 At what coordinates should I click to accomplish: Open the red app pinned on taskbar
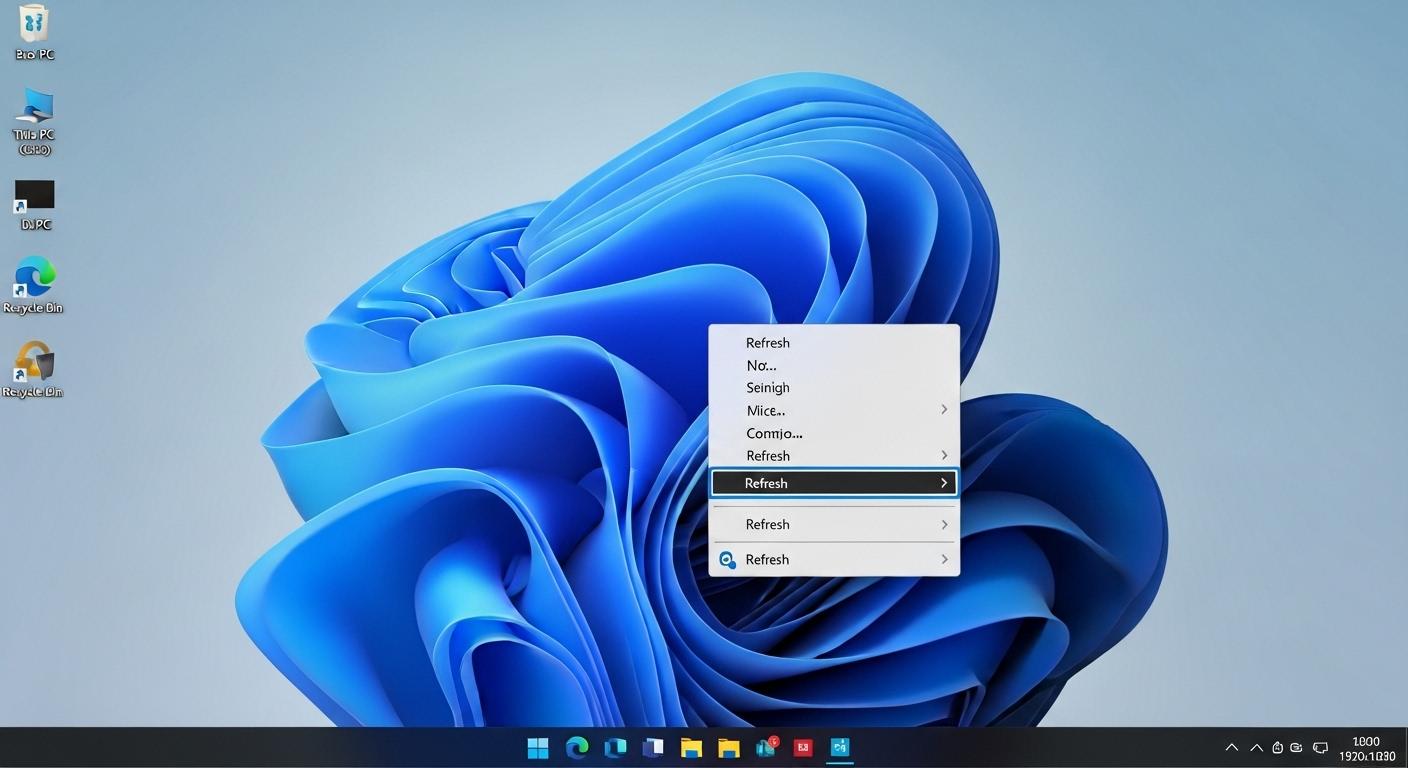(802, 747)
